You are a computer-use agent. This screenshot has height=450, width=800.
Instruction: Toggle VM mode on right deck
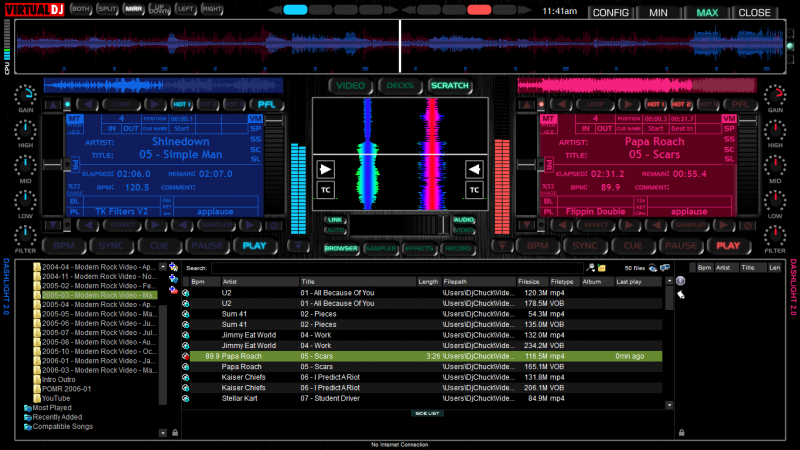729,118
